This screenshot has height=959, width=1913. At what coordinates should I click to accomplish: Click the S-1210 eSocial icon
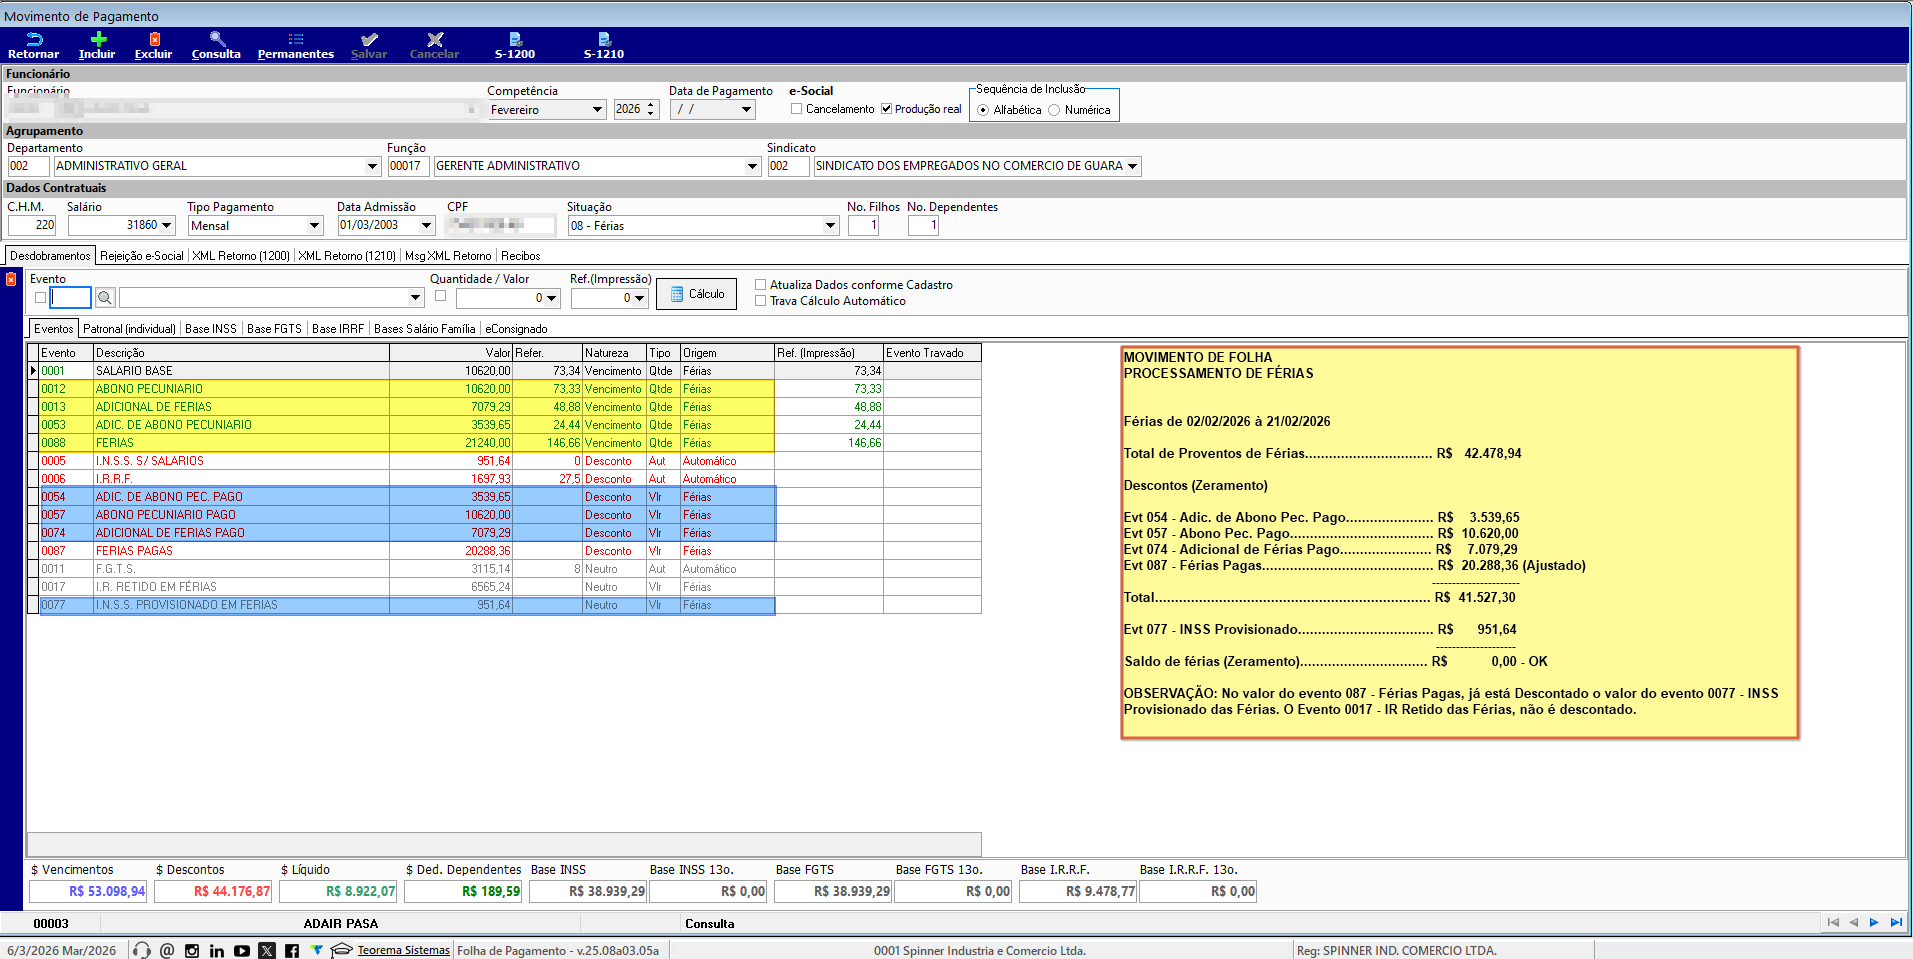pyautogui.click(x=604, y=40)
